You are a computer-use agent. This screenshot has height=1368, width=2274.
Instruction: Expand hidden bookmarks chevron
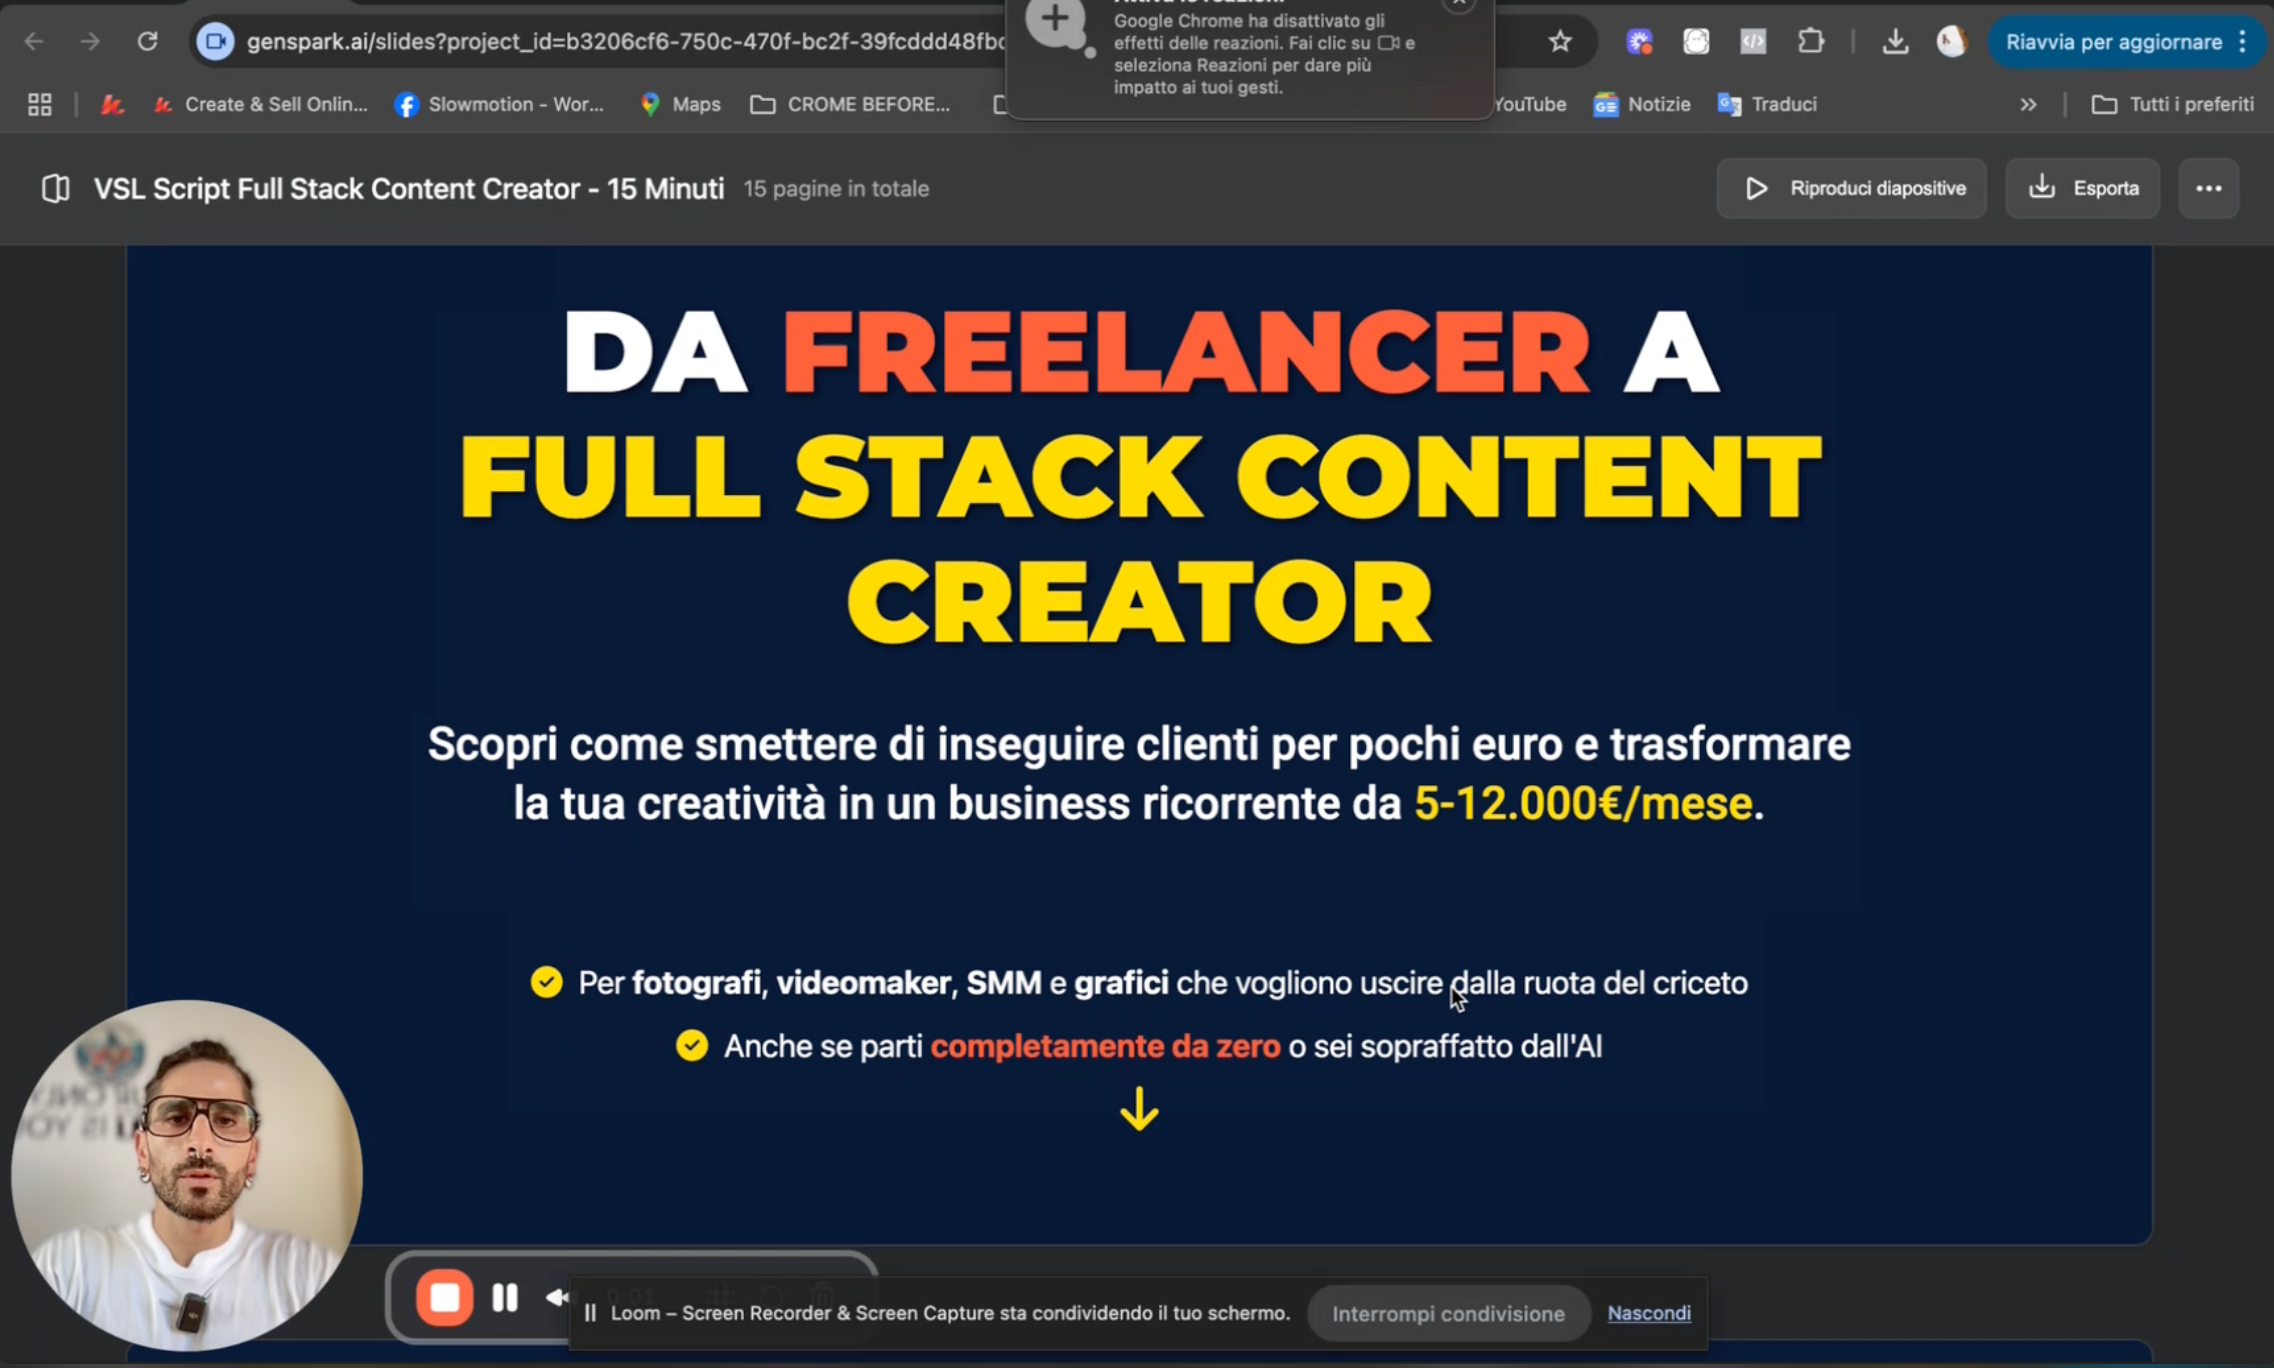2028,104
